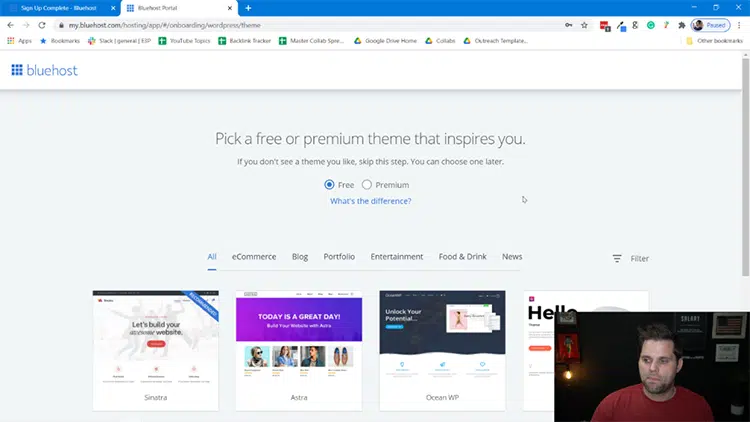
Task: Click the What's the difference? link
Action: click(x=370, y=201)
